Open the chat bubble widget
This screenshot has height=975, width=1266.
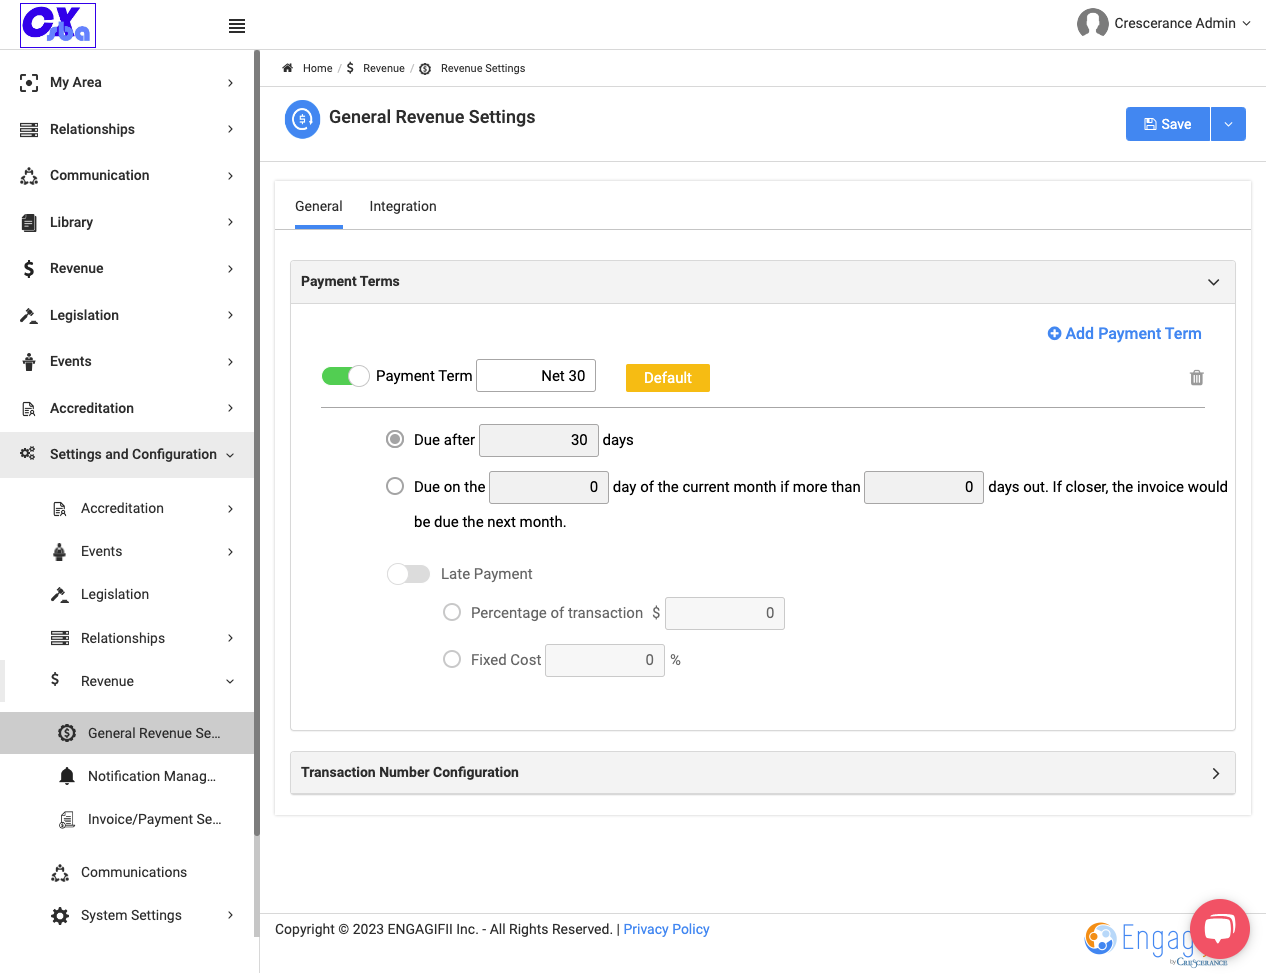tap(1219, 929)
